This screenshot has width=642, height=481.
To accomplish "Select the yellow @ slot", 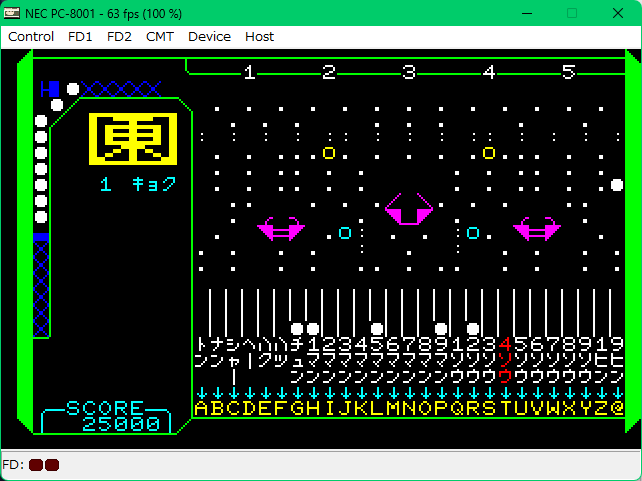I will click(x=617, y=409).
